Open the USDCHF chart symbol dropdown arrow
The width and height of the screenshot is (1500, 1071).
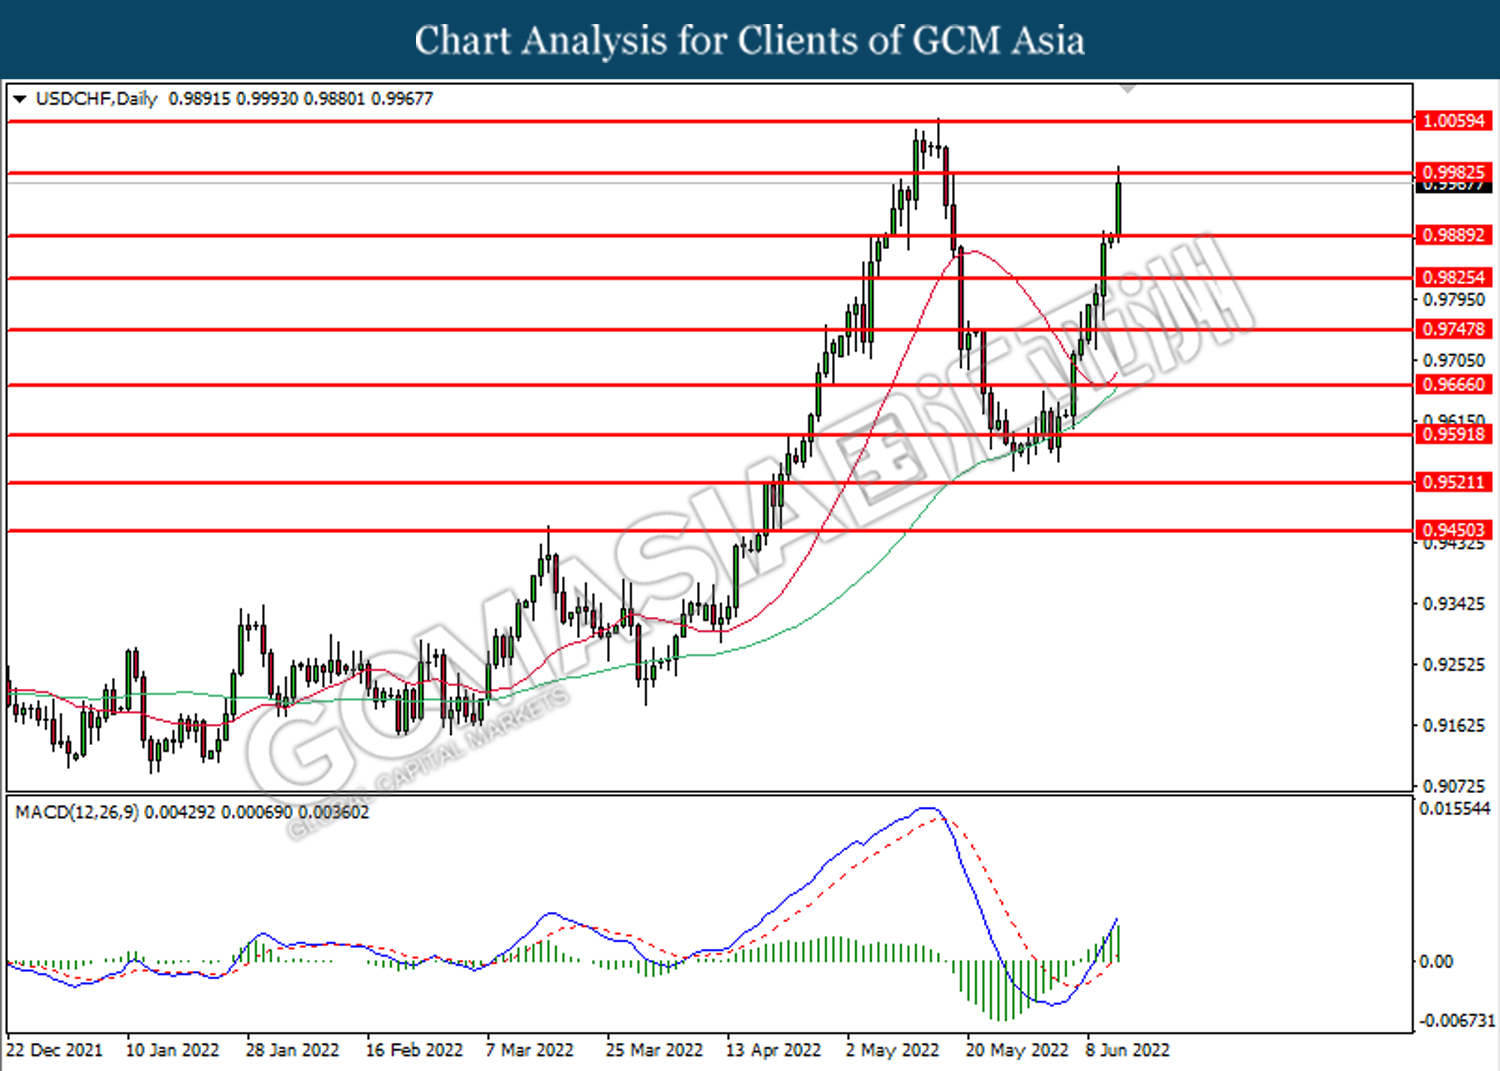pos(19,99)
